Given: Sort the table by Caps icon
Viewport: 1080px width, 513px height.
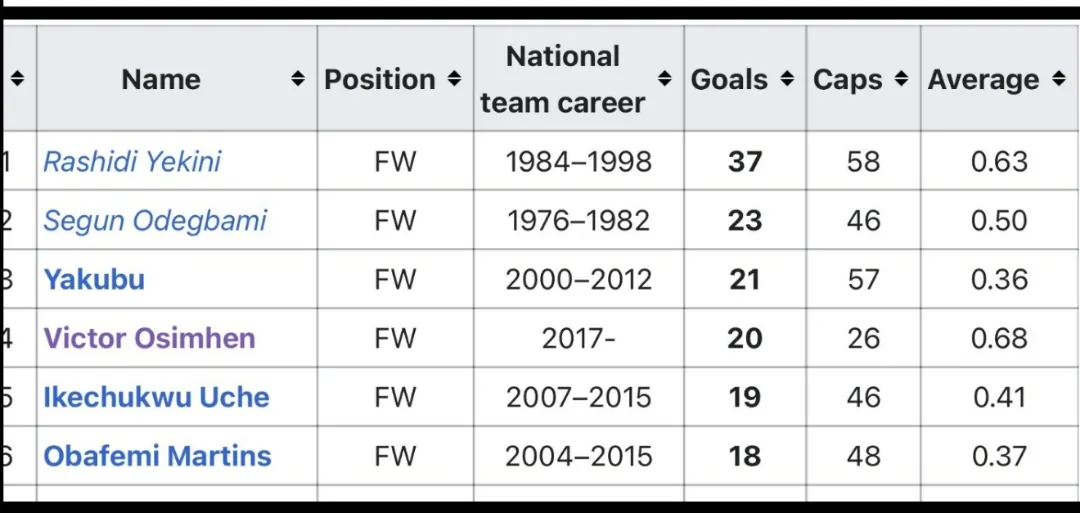Looking at the screenshot, I should click(901, 79).
